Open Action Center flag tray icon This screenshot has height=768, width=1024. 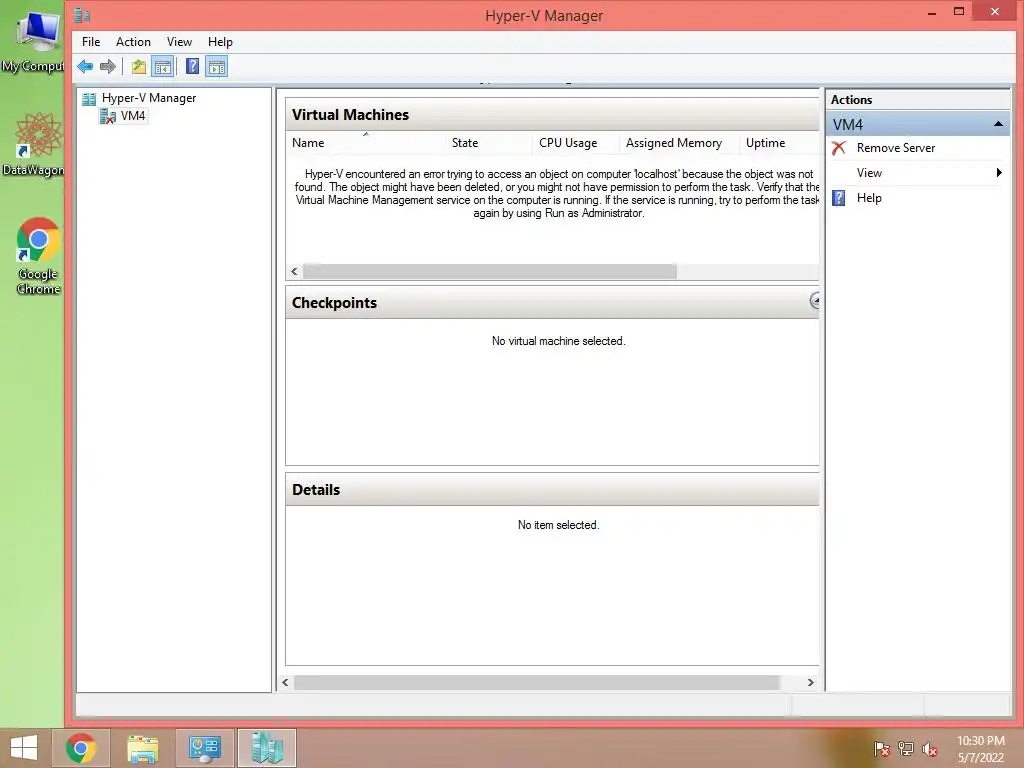coord(881,749)
